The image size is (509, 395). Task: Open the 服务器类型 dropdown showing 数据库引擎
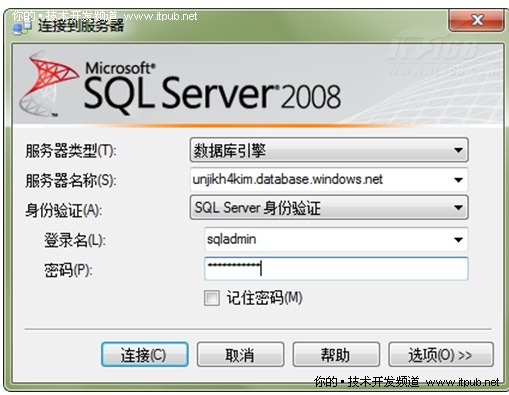(329, 150)
